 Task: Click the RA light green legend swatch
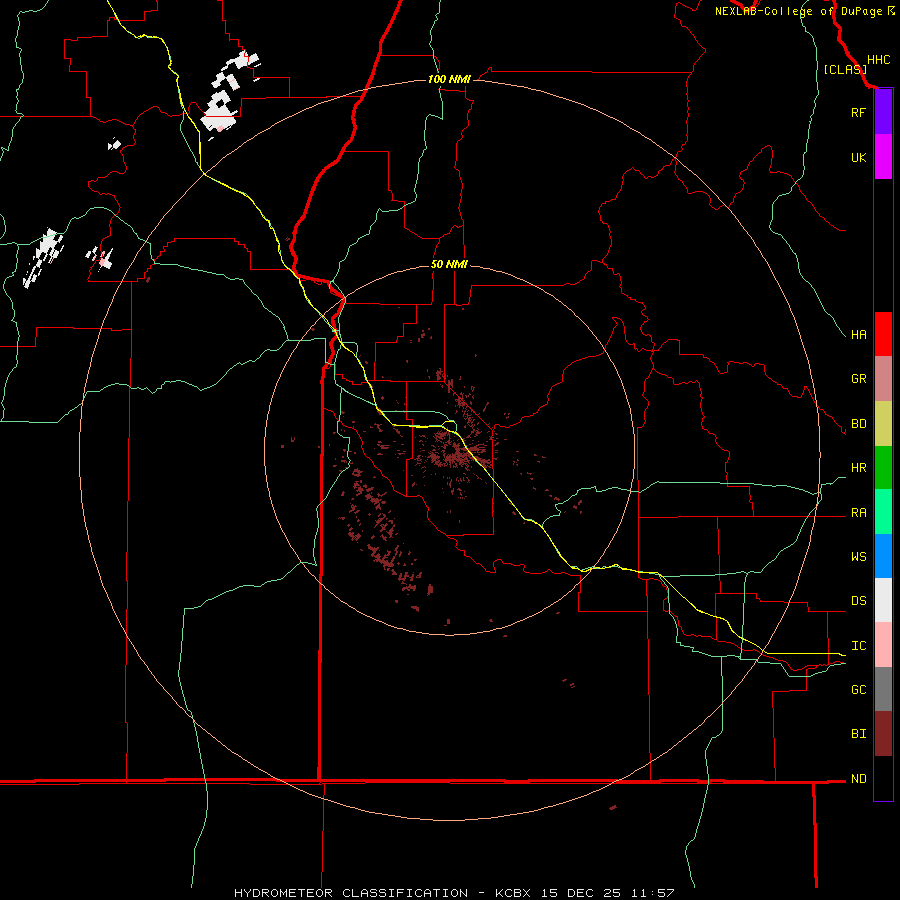(883, 512)
